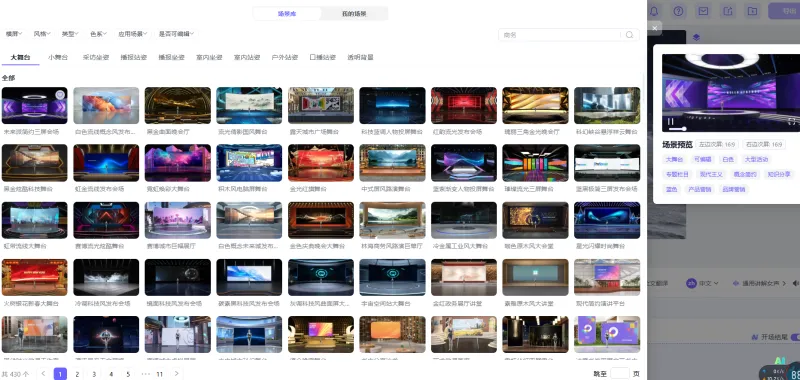The height and width of the screenshot is (380, 800).
Task: Click the scene name search field
Action: pos(561,35)
